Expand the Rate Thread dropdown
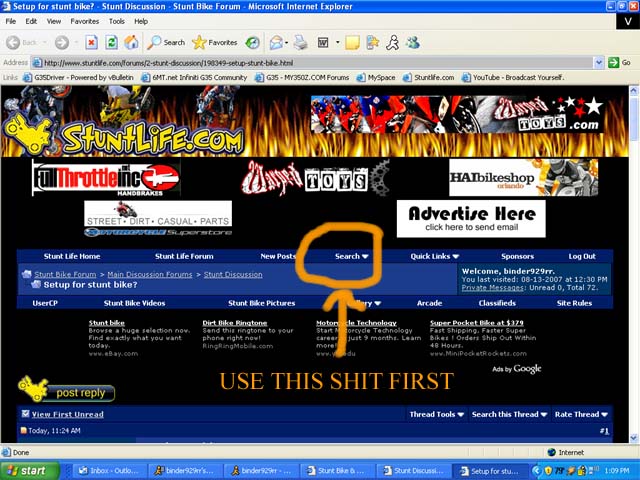 [580, 414]
